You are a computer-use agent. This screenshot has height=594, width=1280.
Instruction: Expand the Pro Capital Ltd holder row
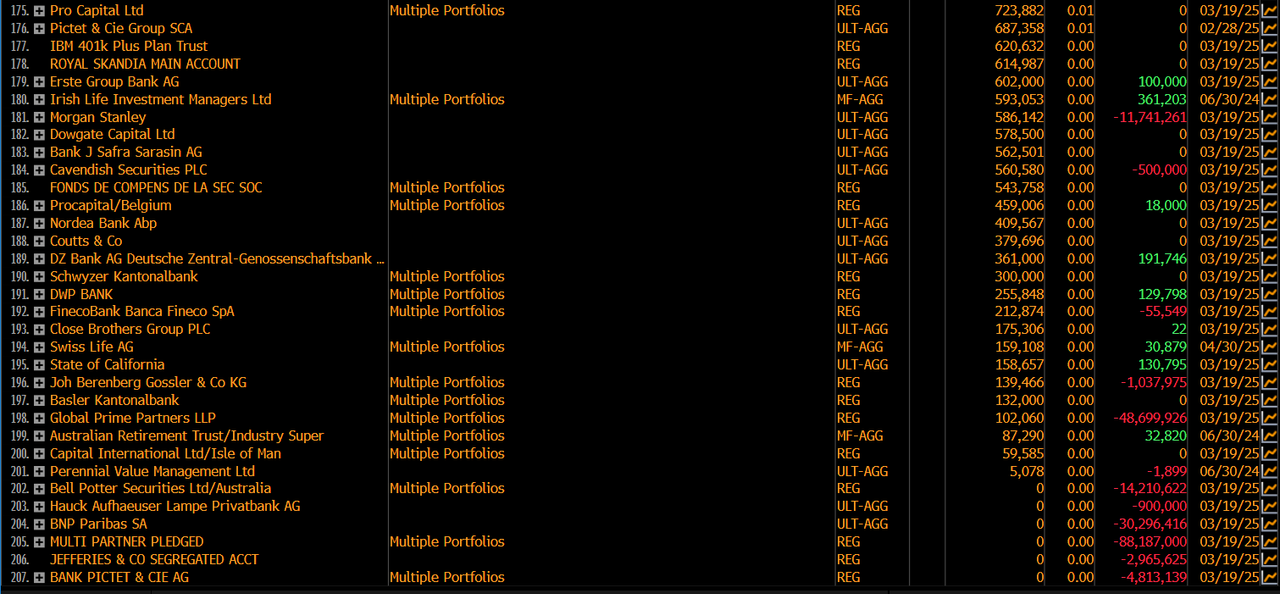point(39,11)
